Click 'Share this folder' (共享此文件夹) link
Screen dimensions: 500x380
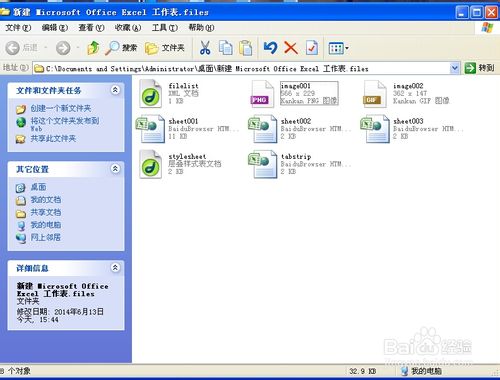(53, 139)
